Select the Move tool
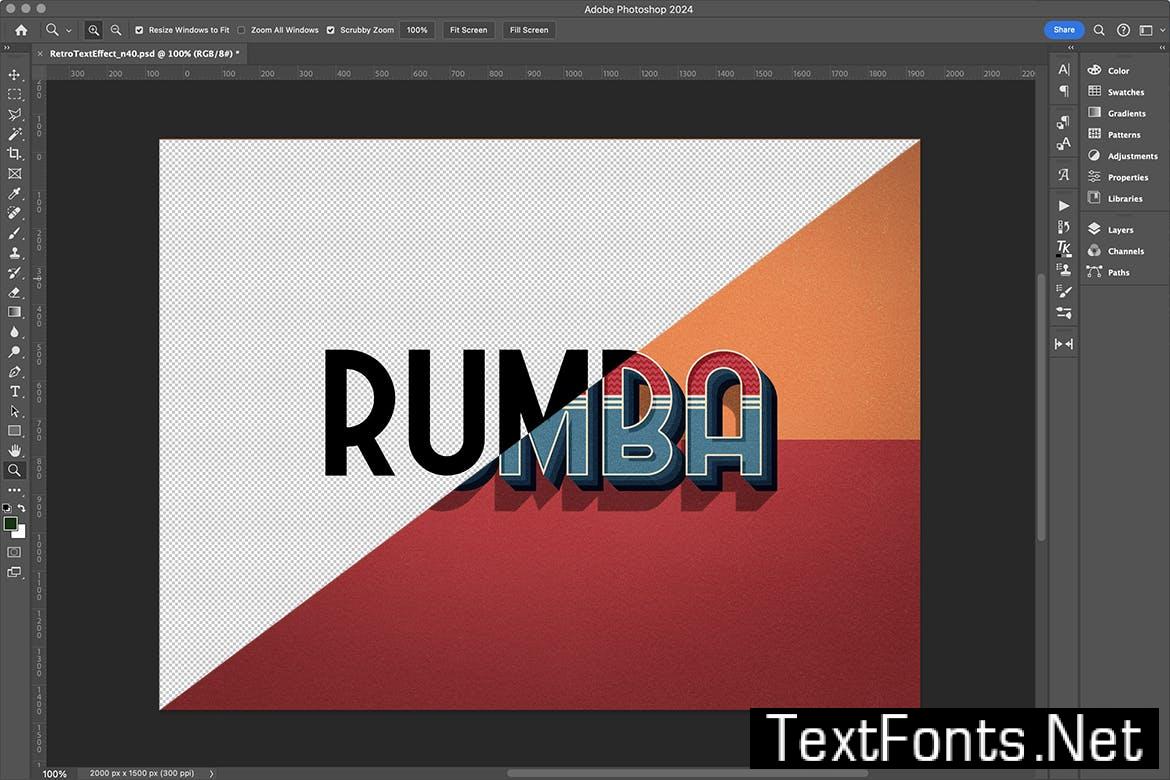The width and height of the screenshot is (1170, 780). click(x=14, y=75)
